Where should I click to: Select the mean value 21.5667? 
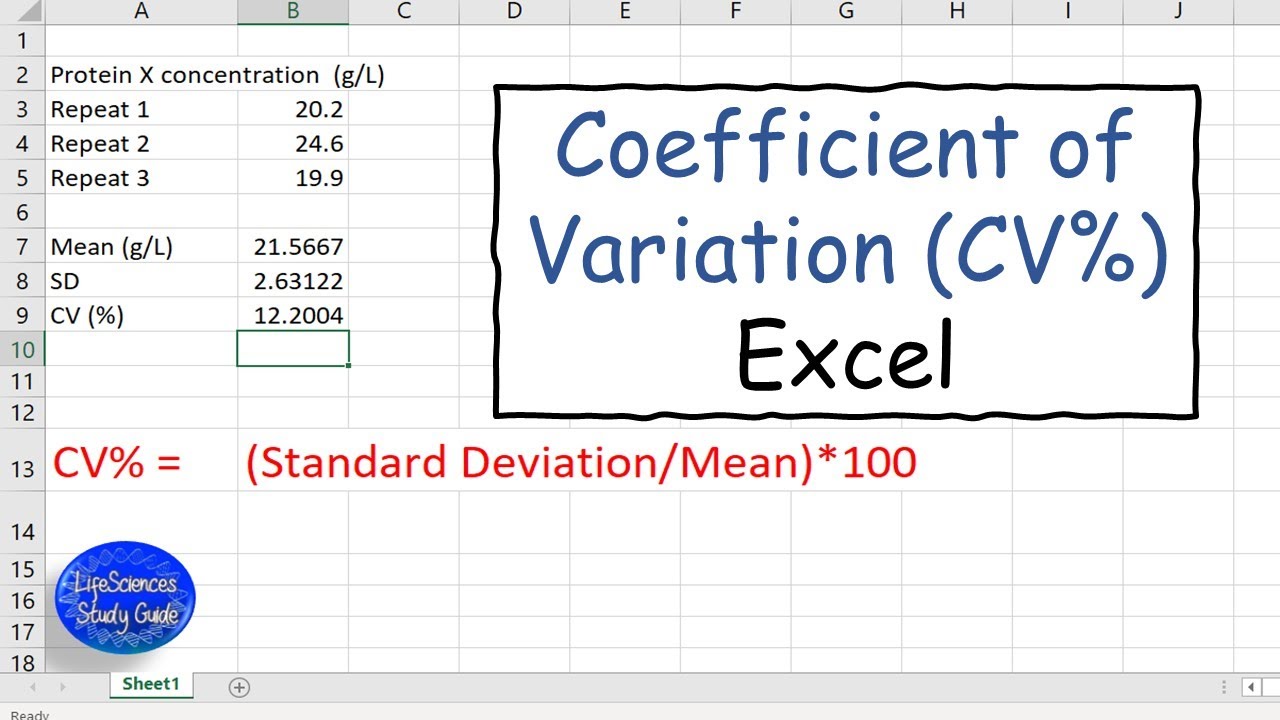coord(293,246)
